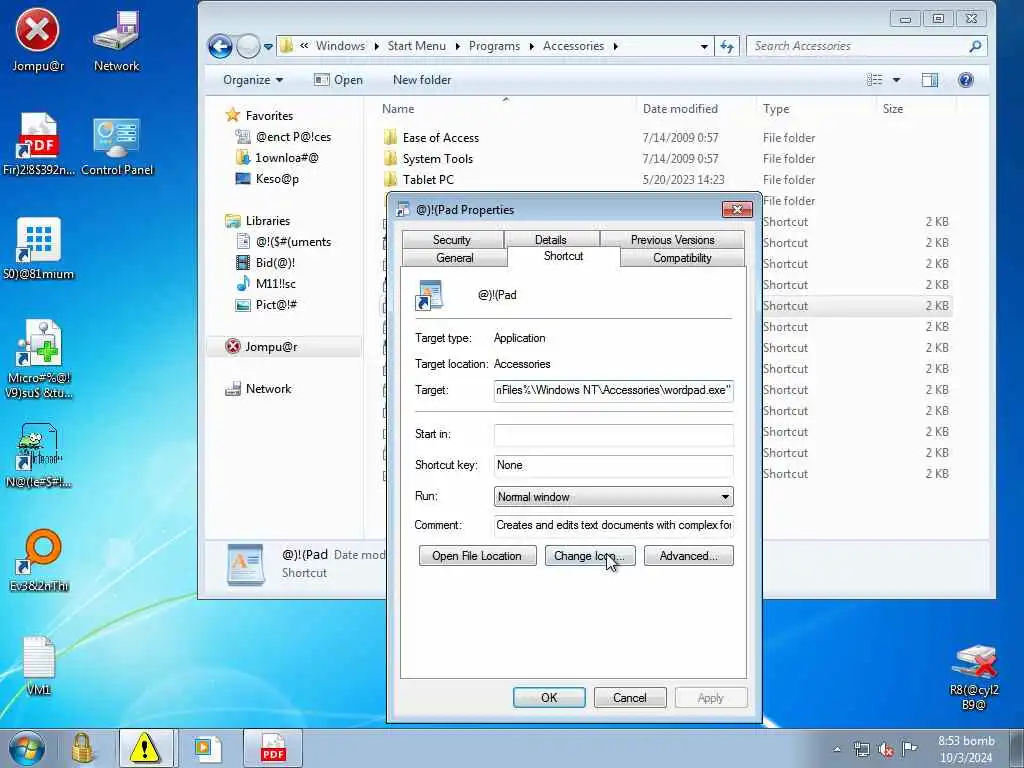Click the Target path field

[x=613, y=391]
